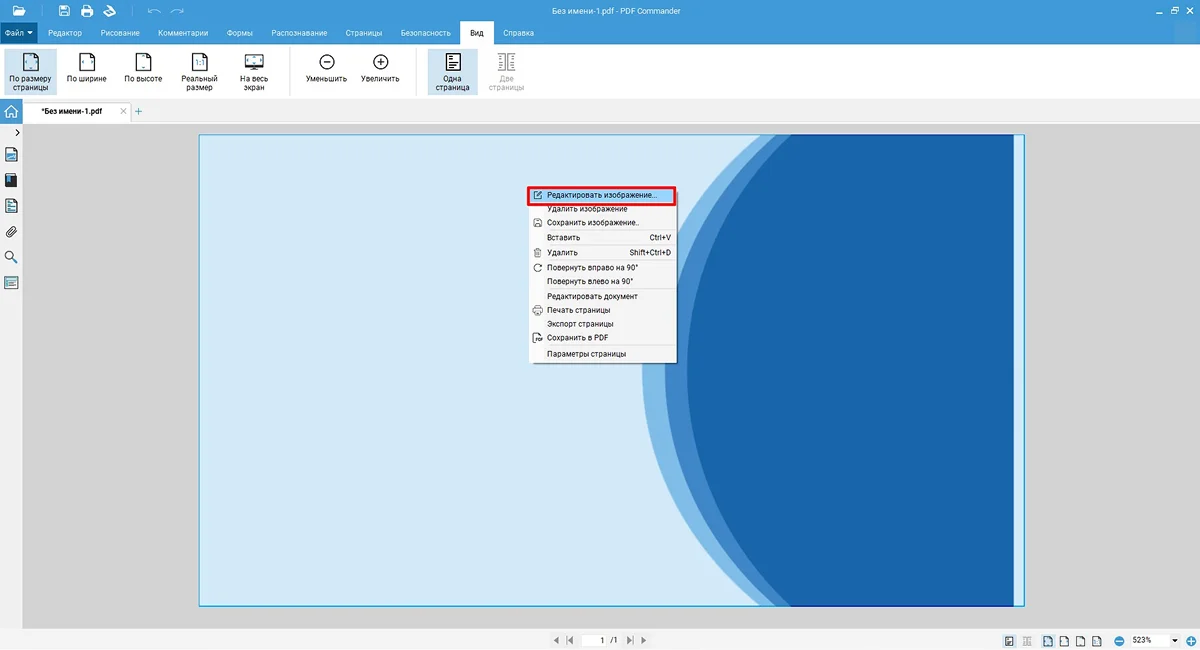Image resolution: width=1200 pixels, height=650 pixels.
Task: Open the search magnifier in sidebar
Action: 12,257
